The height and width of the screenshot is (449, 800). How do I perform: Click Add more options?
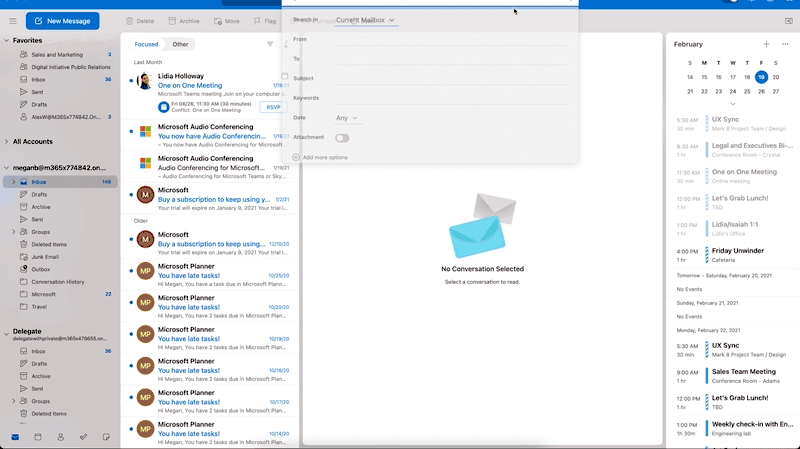click(x=320, y=157)
